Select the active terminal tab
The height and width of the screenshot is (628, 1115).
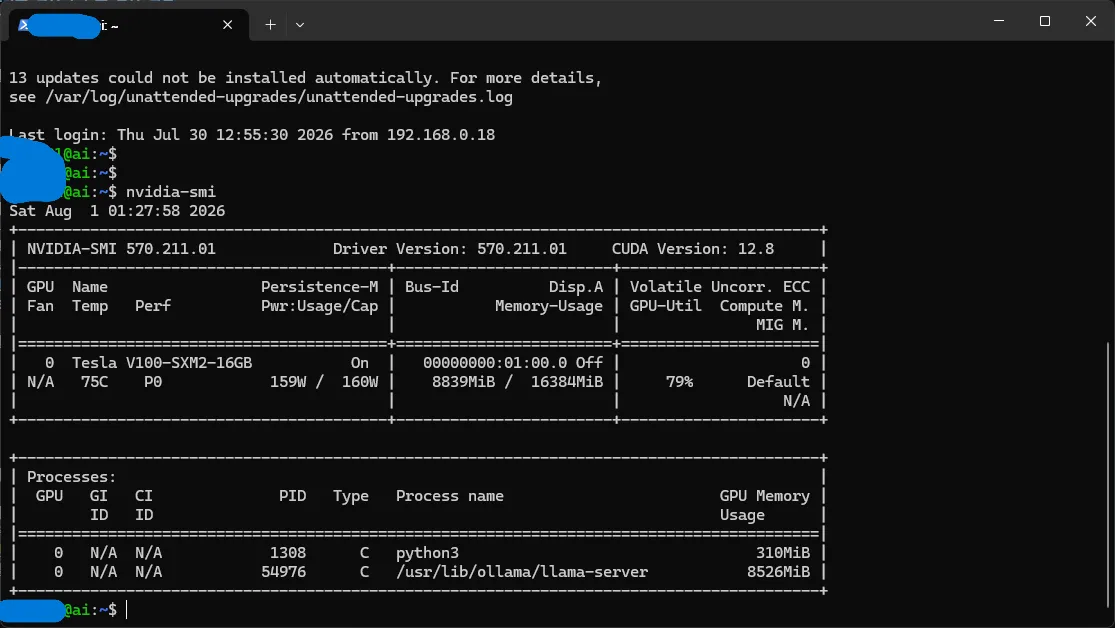[x=129, y=25]
